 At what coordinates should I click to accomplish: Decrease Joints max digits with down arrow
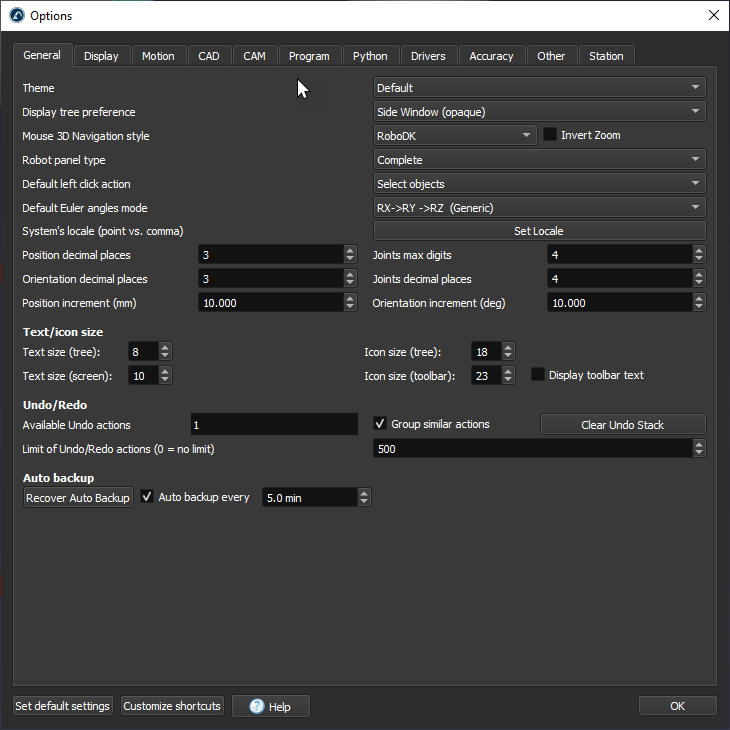(x=698, y=259)
